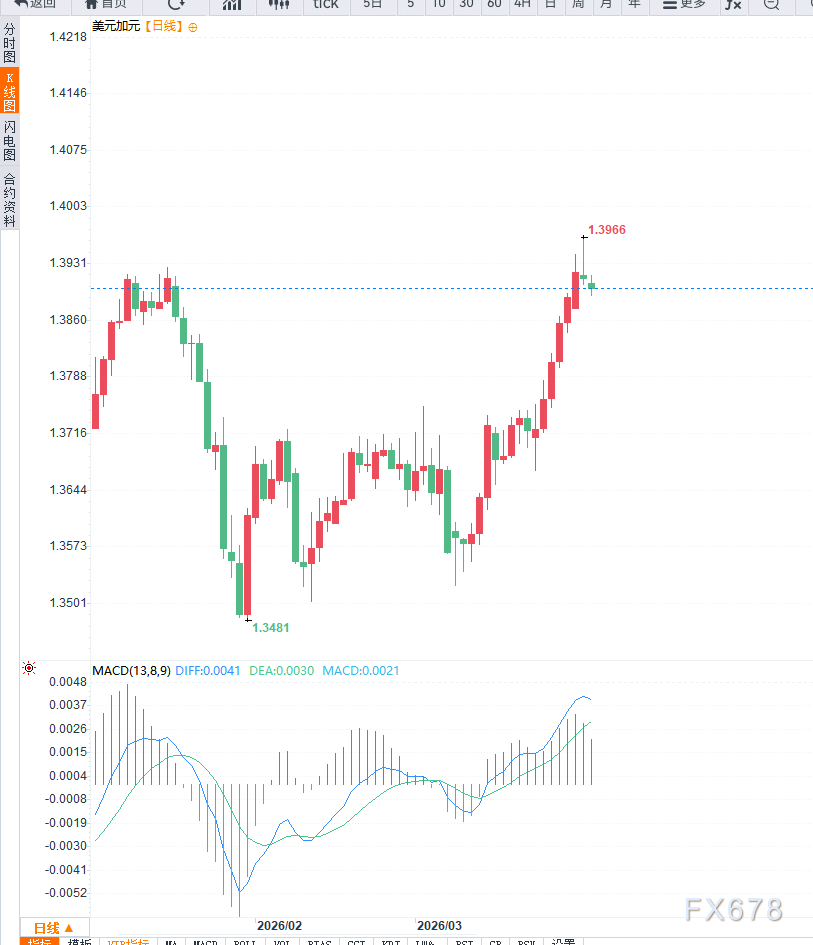Click the MACD(13,8,9) indicator label
Viewport: 813px width, 945px height.
tap(131, 670)
